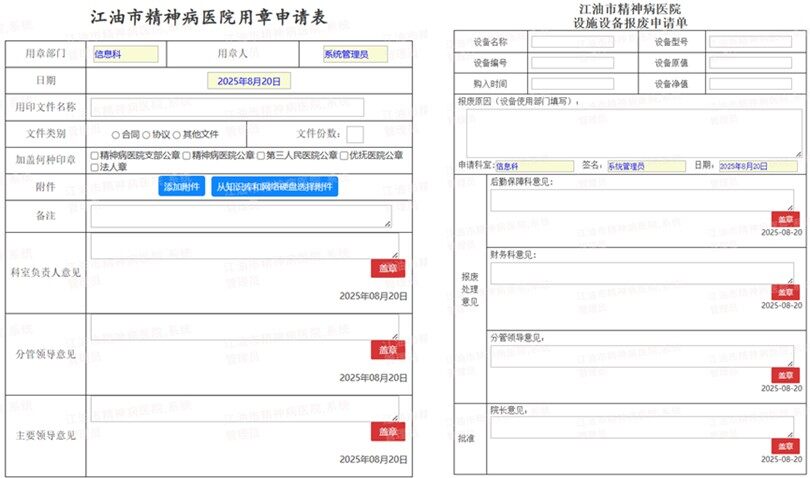Focus the 设备名称 input box
810x478 pixels.
pos(572,42)
